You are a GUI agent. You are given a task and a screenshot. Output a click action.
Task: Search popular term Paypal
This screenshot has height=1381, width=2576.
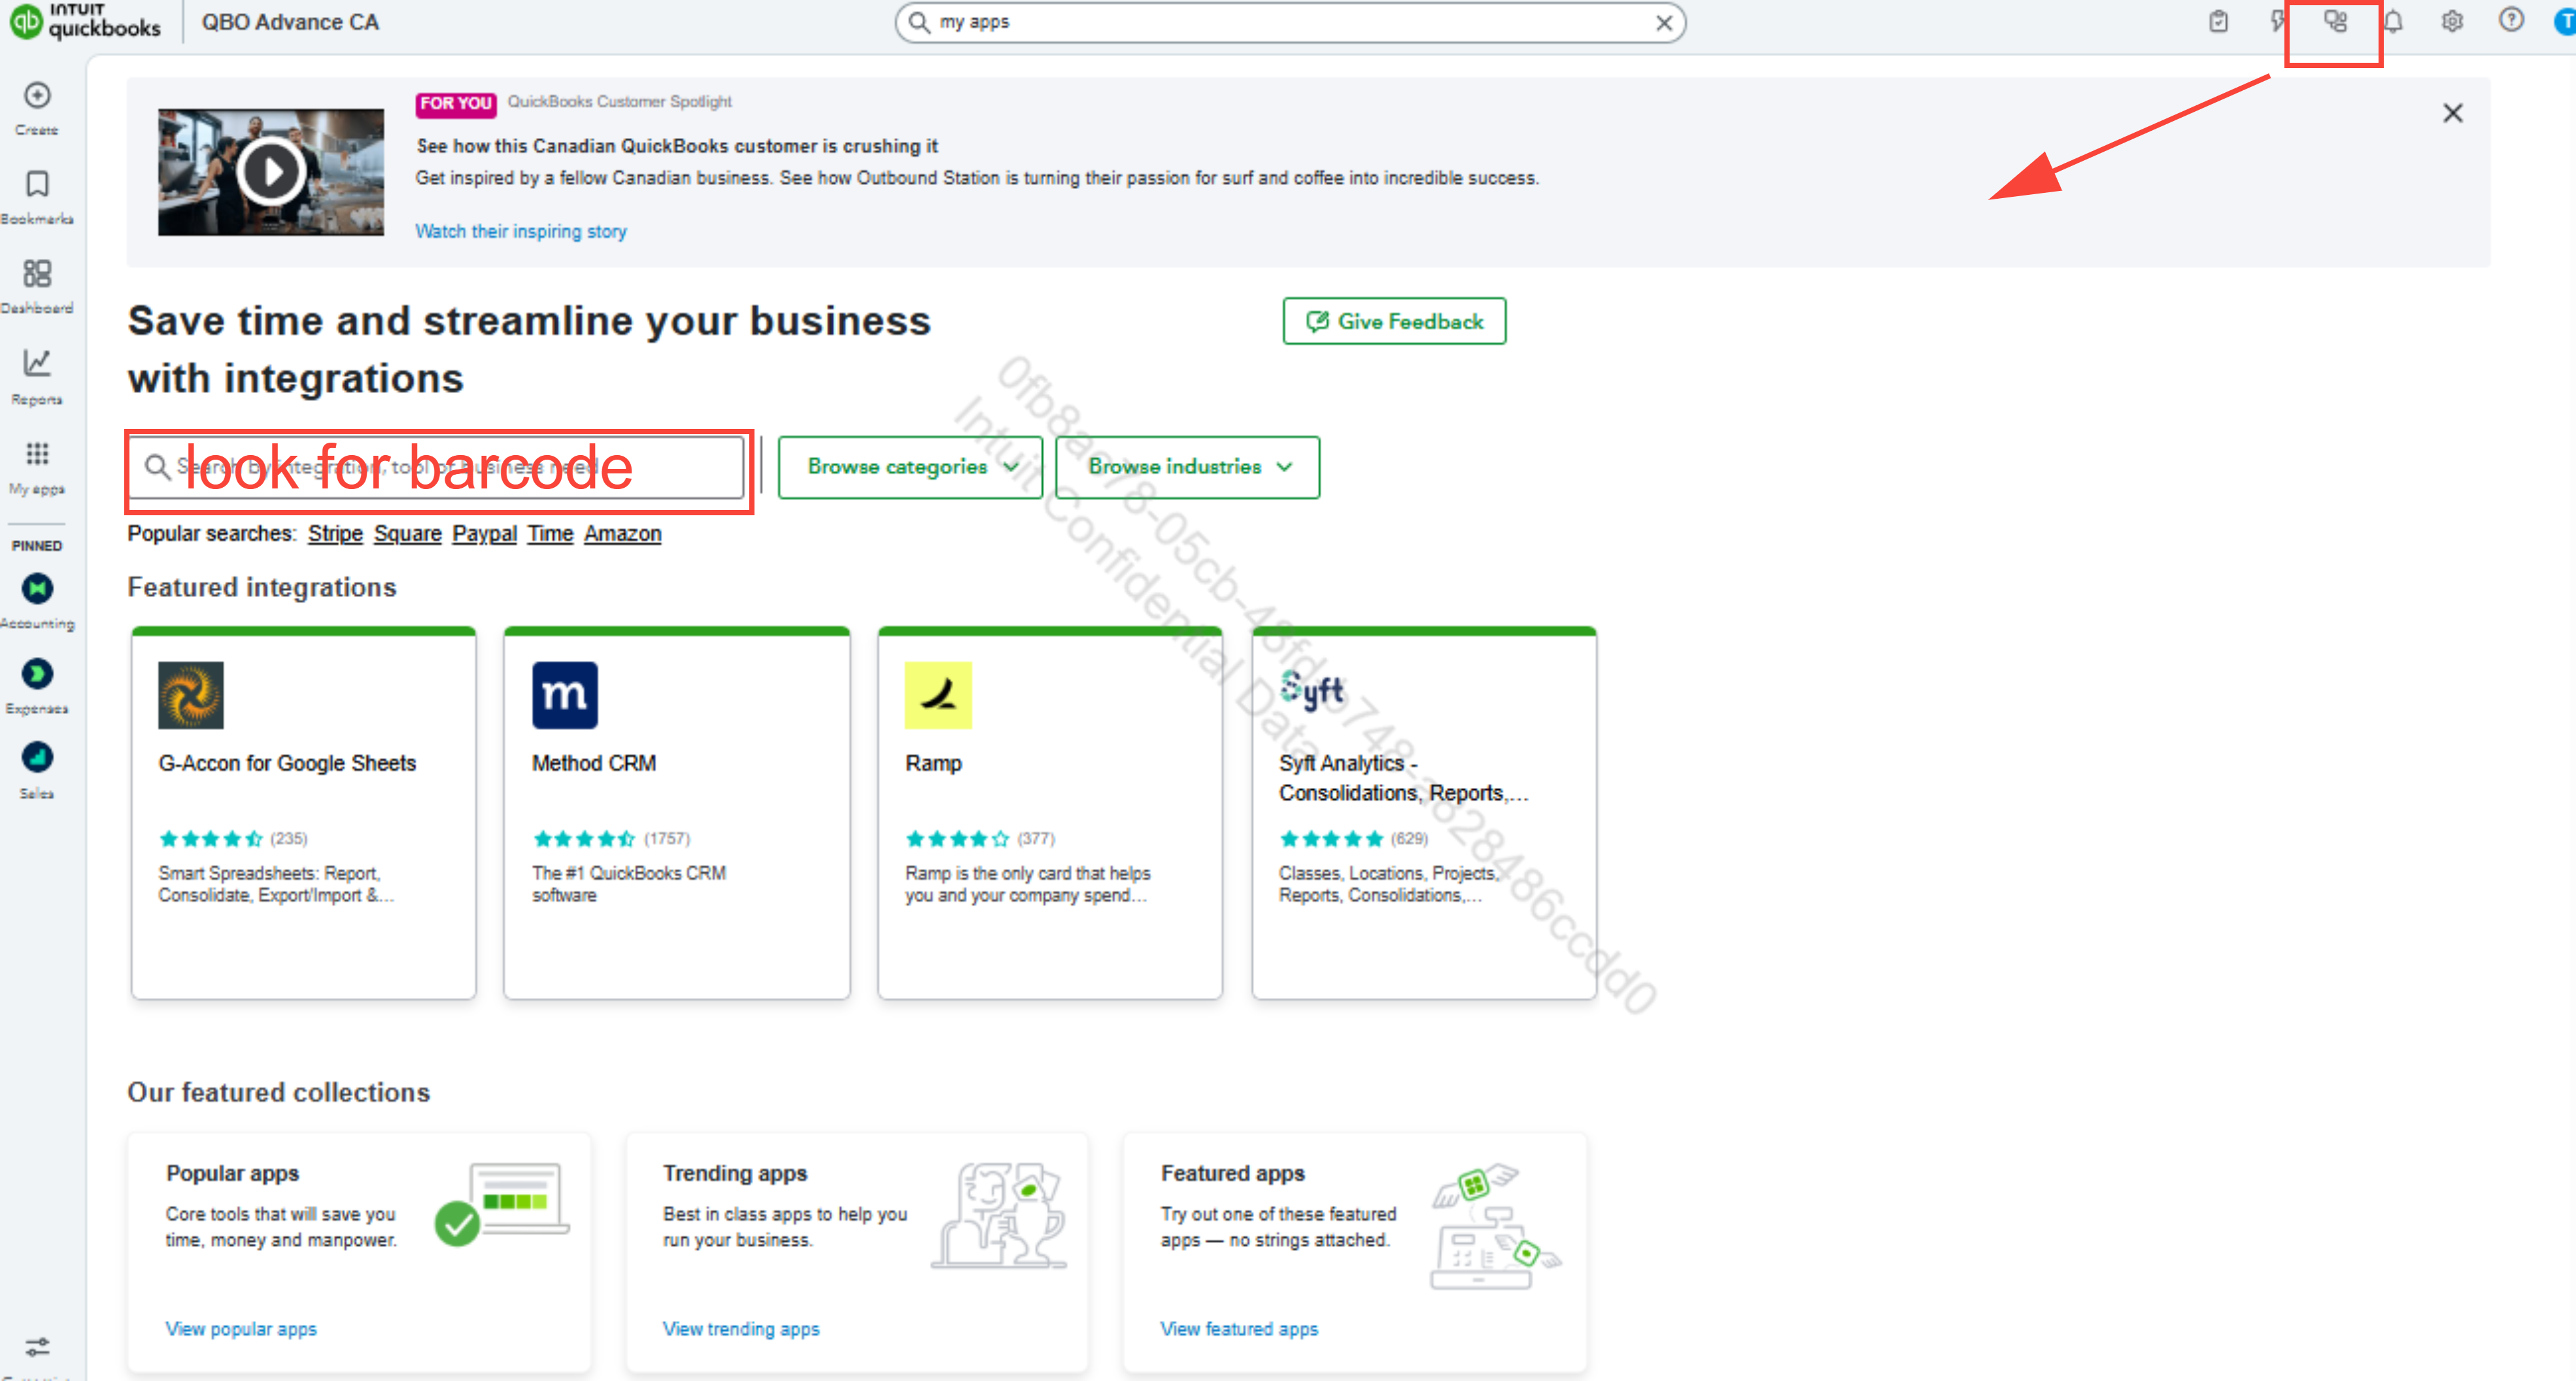pyautogui.click(x=484, y=534)
